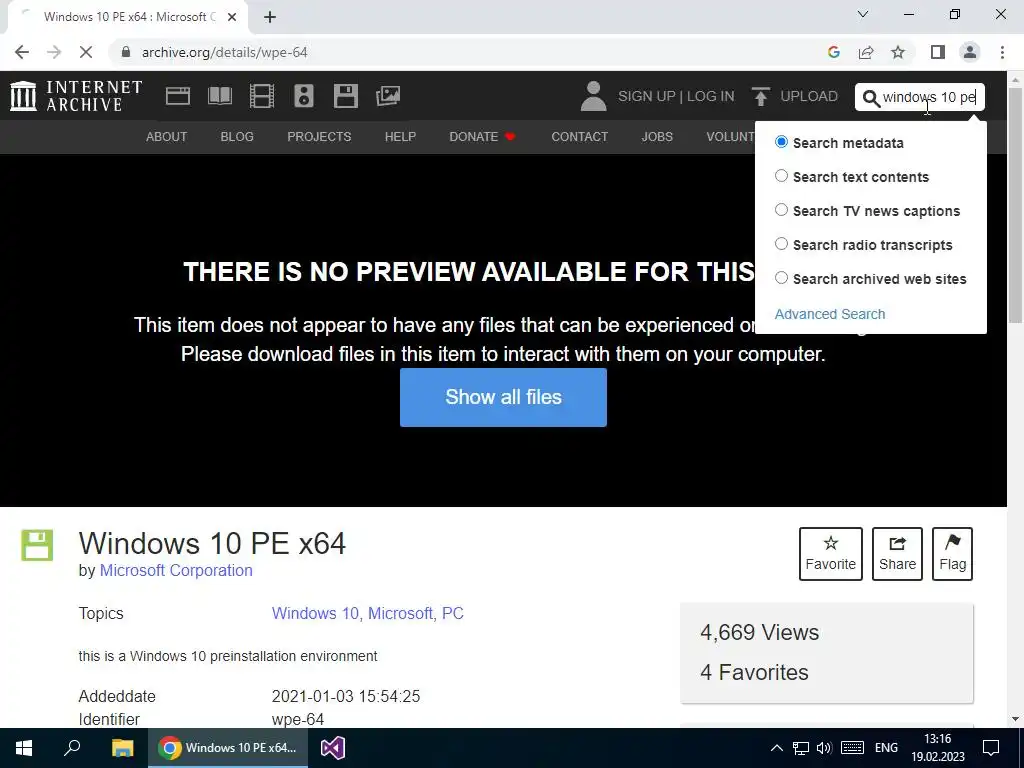Click the search magnifier icon in search box
This screenshot has width=1024, height=768.
[871, 98]
